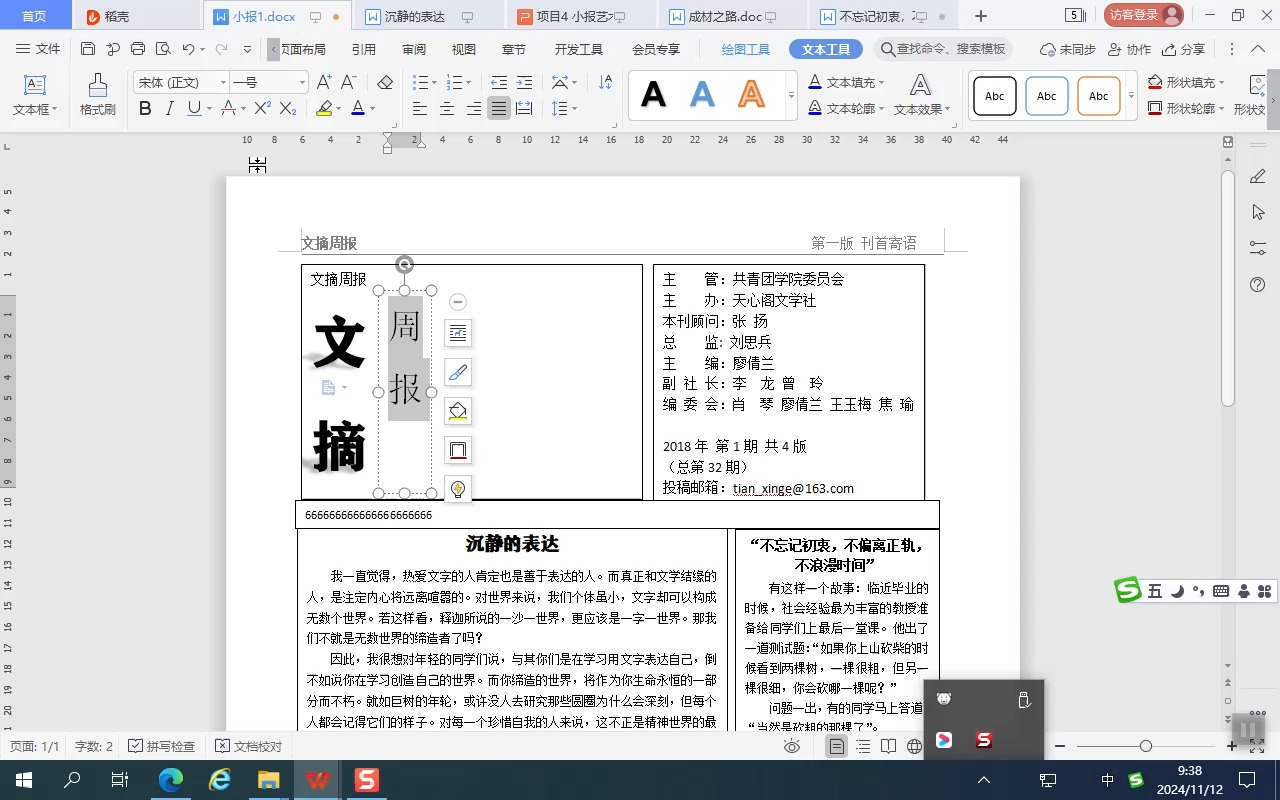
Task: Click the floating lightbulb suggestion icon
Action: pos(458,489)
